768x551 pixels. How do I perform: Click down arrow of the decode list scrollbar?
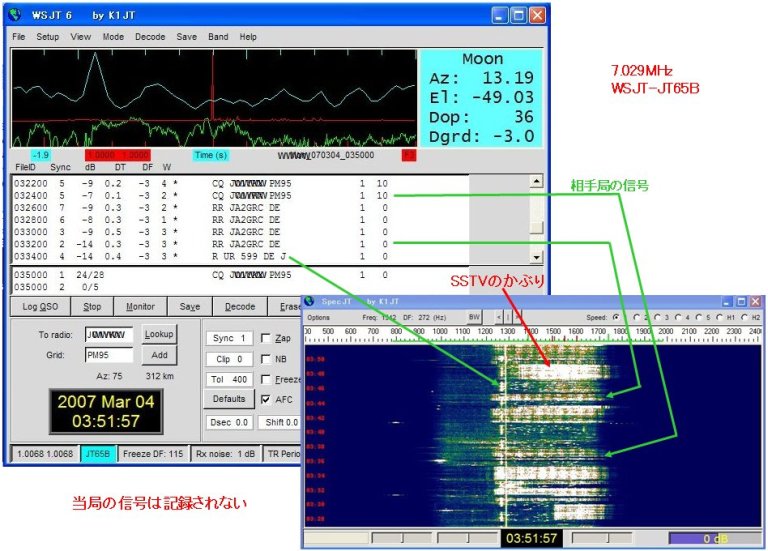537,257
